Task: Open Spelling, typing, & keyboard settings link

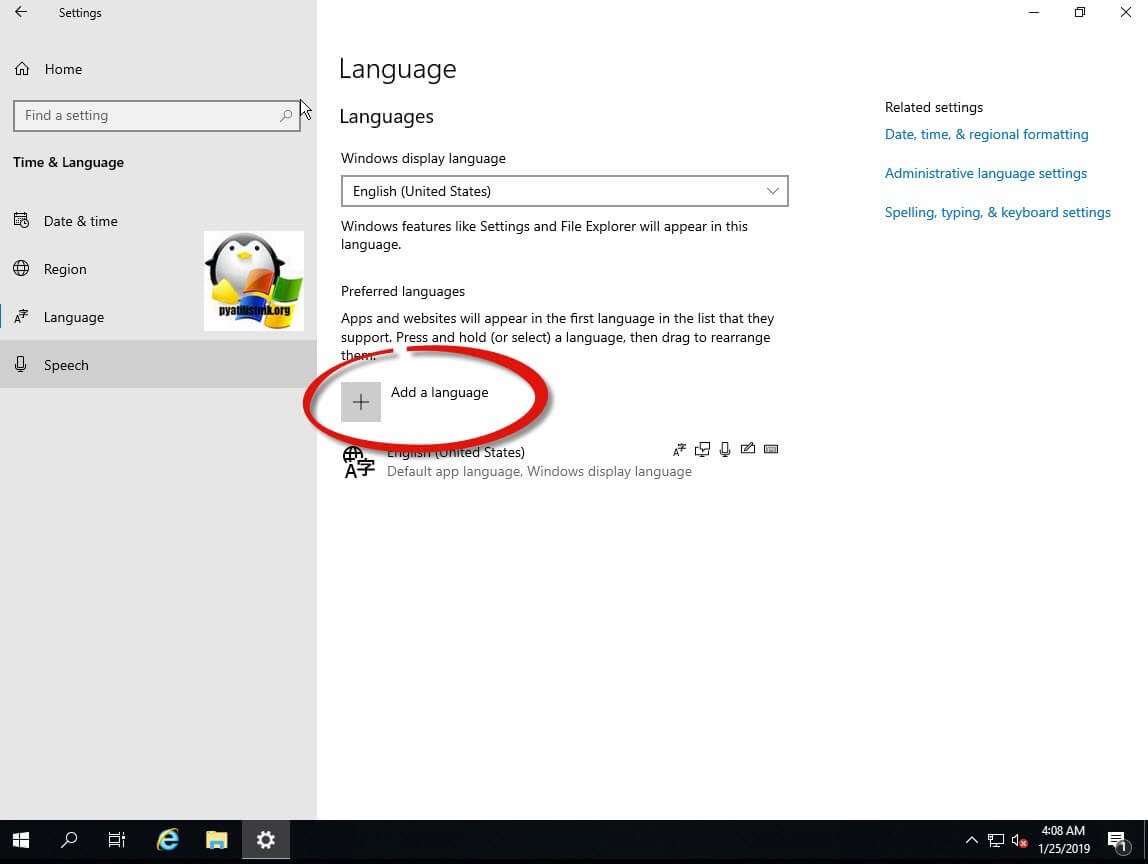Action: point(997,212)
